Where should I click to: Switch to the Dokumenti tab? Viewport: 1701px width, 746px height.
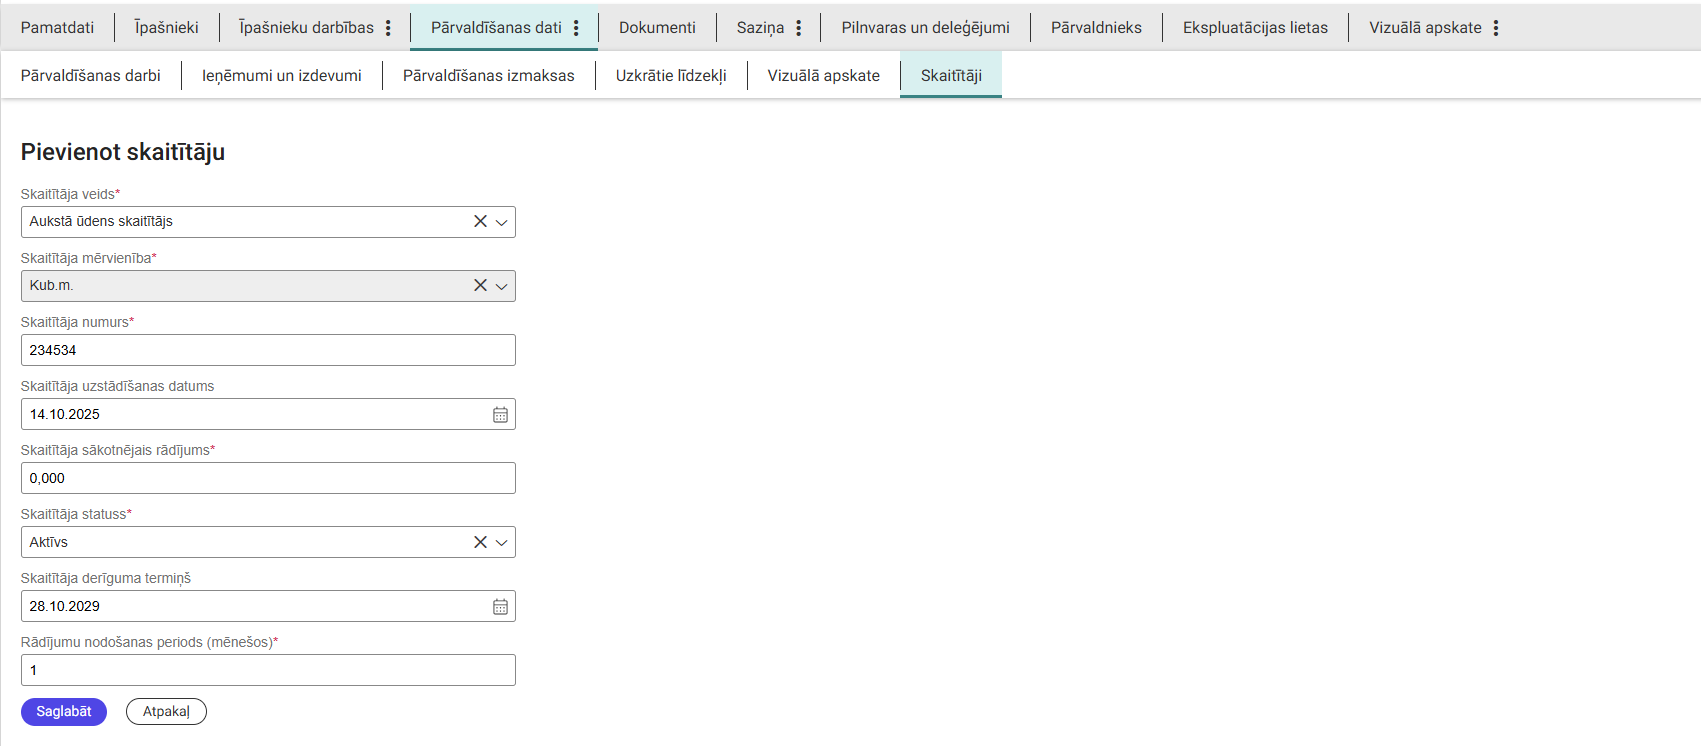point(657,28)
